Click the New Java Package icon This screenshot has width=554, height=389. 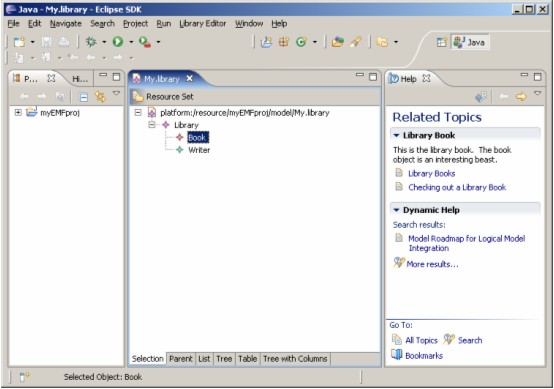tap(284, 42)
